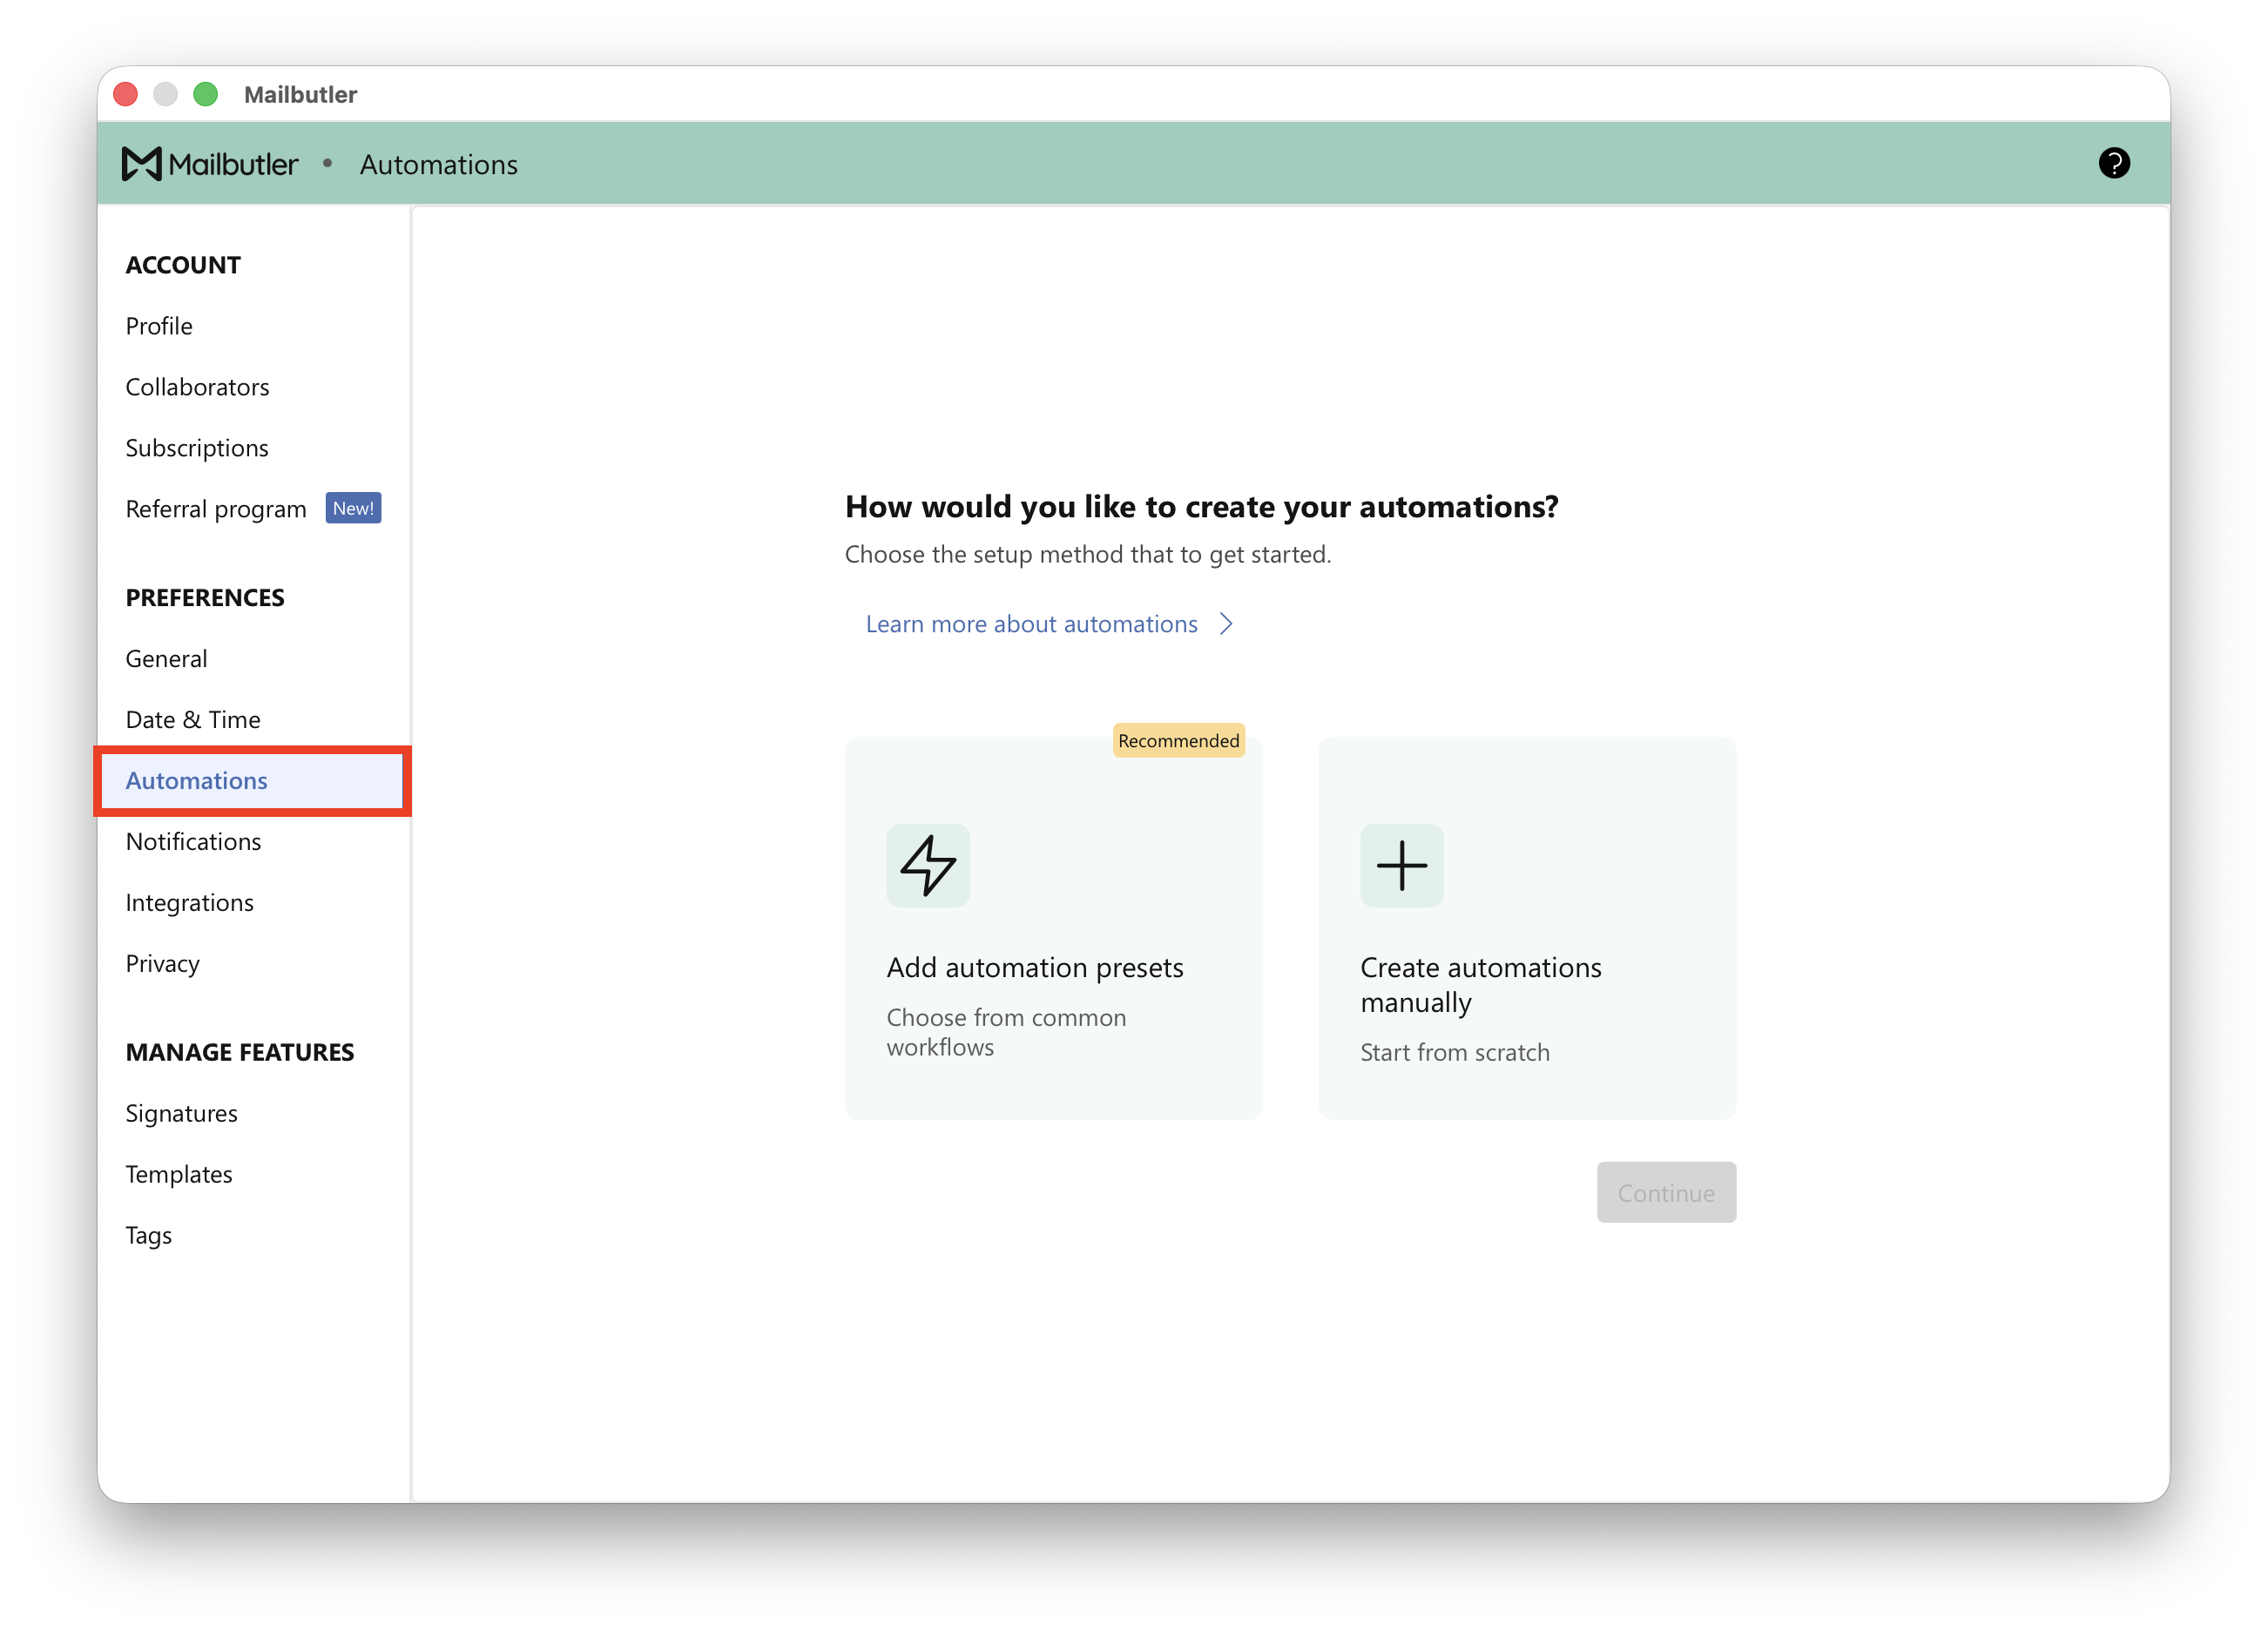Choose the Create automations manually card
2268x1632 pixels.
tap(1527, 928)
